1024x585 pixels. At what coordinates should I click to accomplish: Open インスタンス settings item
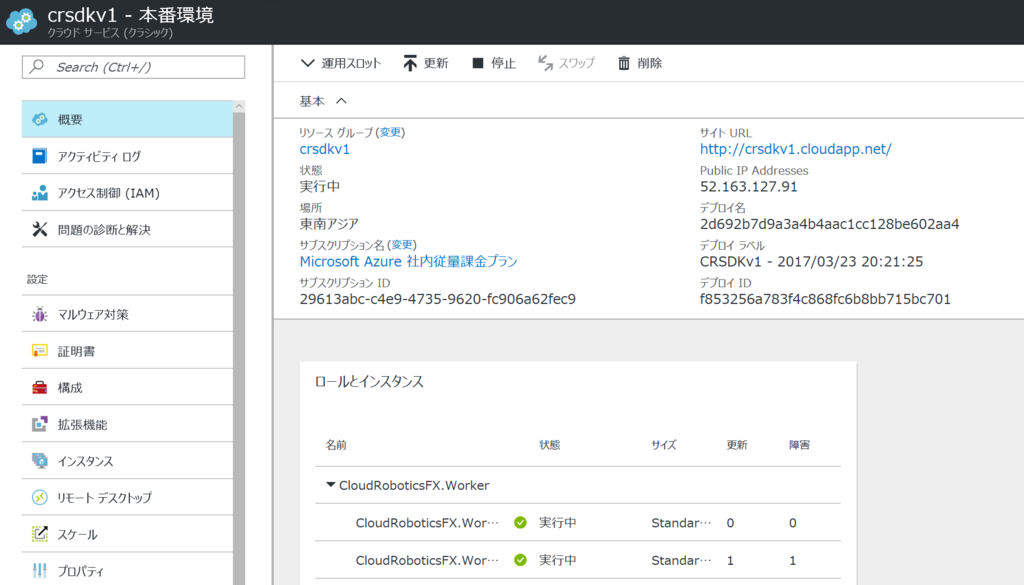127,461
